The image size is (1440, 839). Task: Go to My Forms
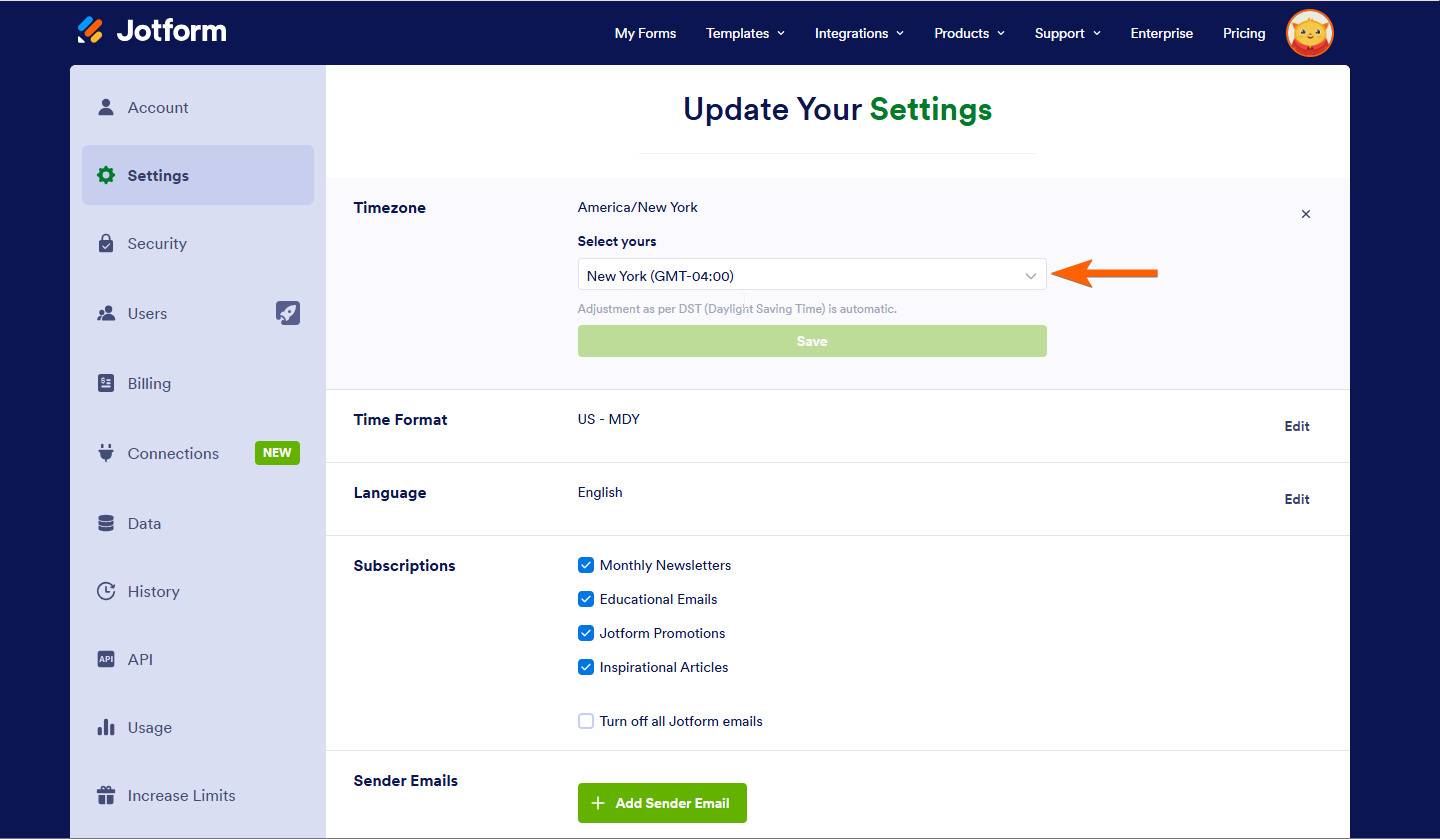tap(645, 33)
